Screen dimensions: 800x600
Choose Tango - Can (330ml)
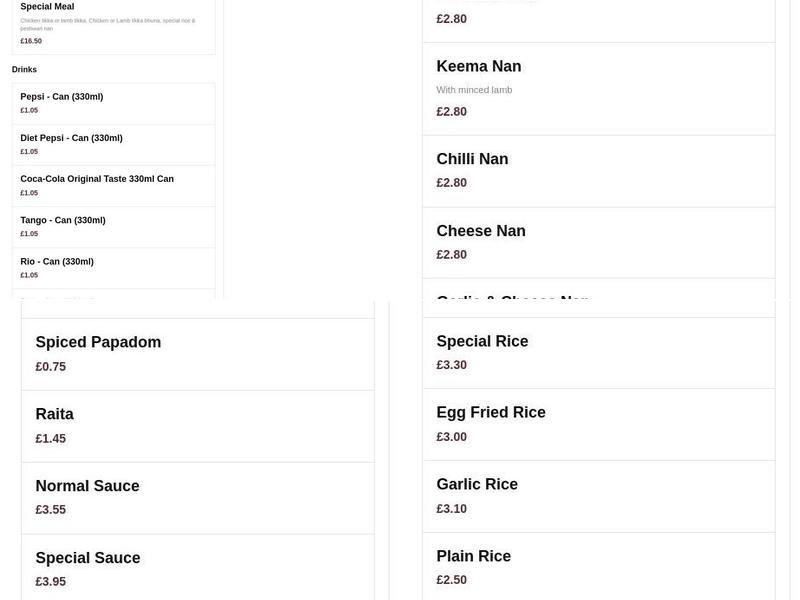tap(113, 226)
